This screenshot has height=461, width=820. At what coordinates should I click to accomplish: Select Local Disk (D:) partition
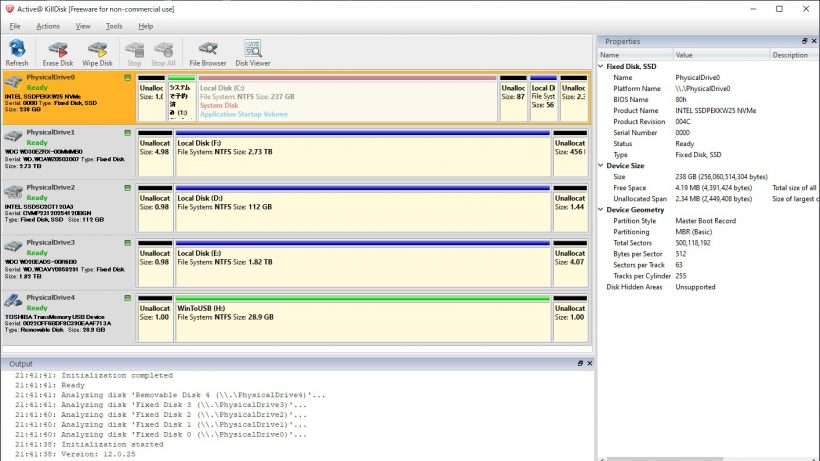click(363, 209)
